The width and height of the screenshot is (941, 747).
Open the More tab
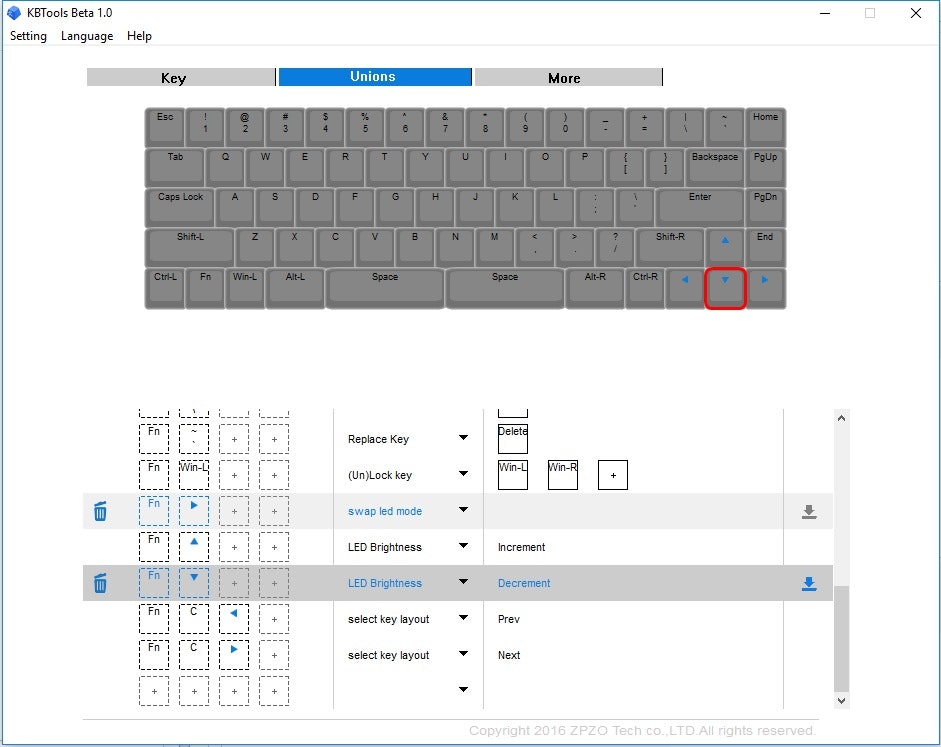pos(566,78)
